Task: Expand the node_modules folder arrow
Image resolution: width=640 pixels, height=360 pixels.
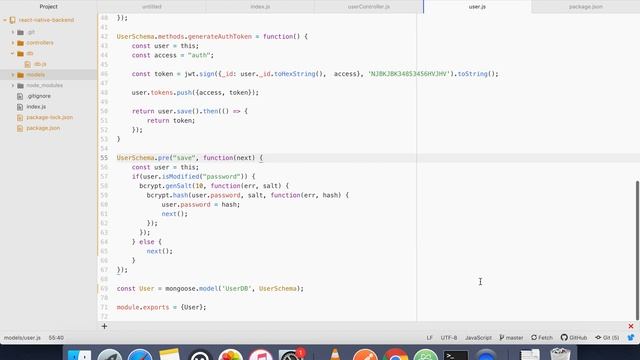Action: [x=13, y=85]
